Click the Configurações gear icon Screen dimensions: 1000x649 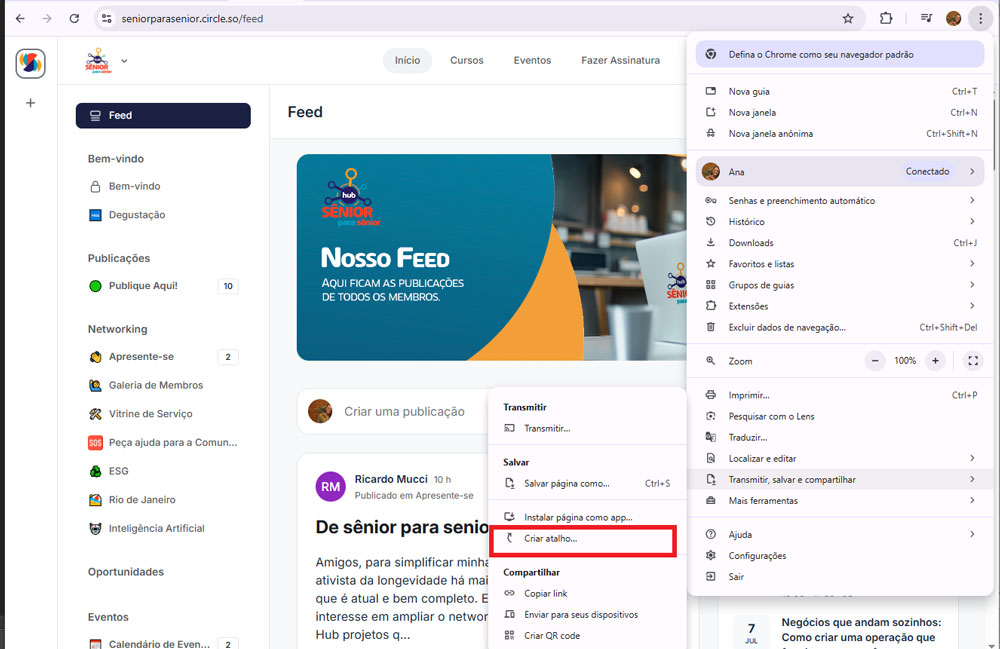pos(710,555)
